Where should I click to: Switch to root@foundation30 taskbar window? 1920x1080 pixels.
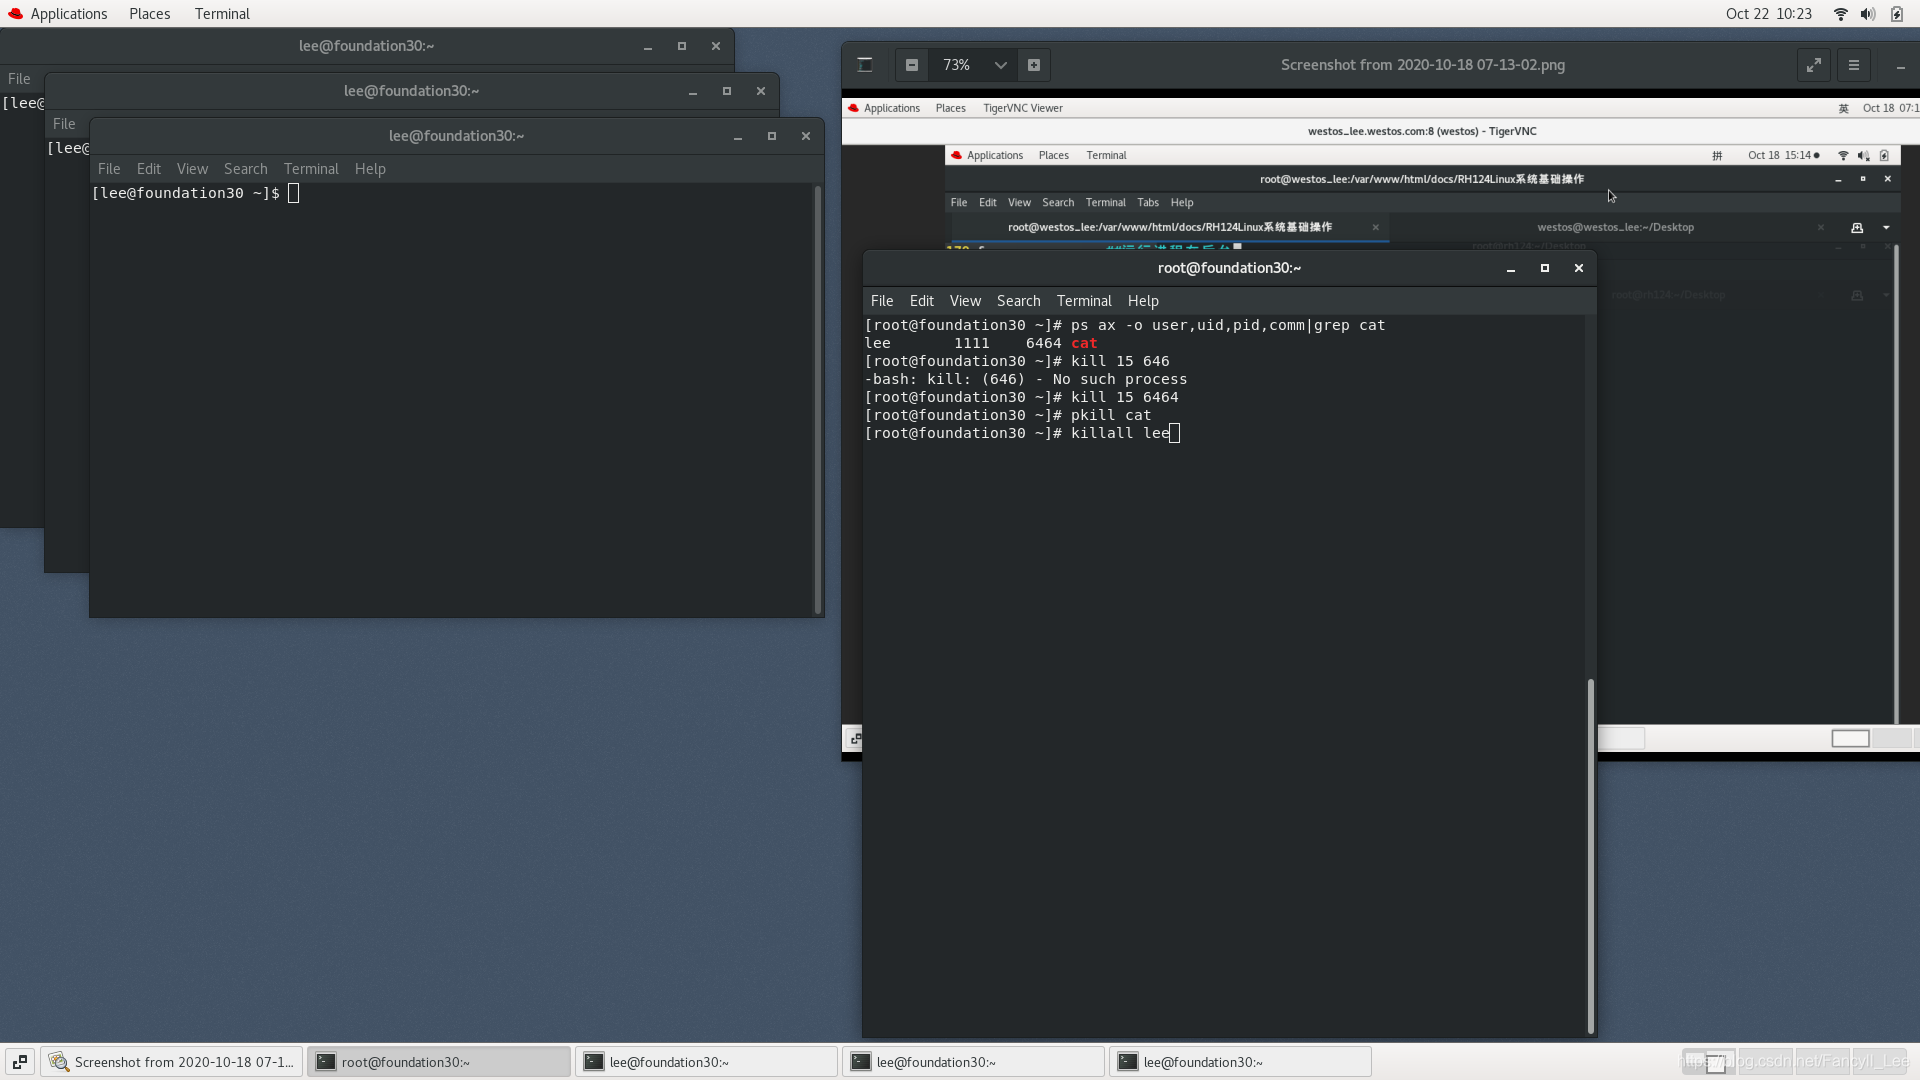pyautogui.click(x=438, y=1062)
